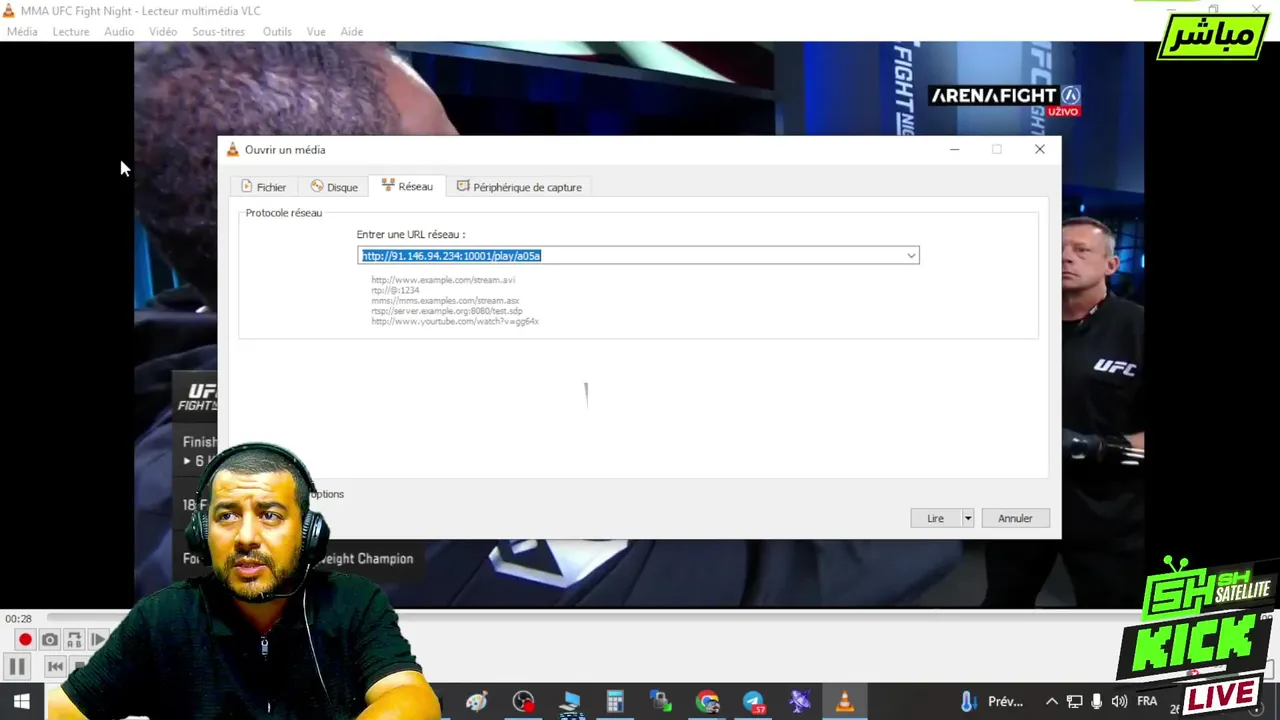Open the Windows Start menu
The image size is (1280, 720).
coord(21,702)
